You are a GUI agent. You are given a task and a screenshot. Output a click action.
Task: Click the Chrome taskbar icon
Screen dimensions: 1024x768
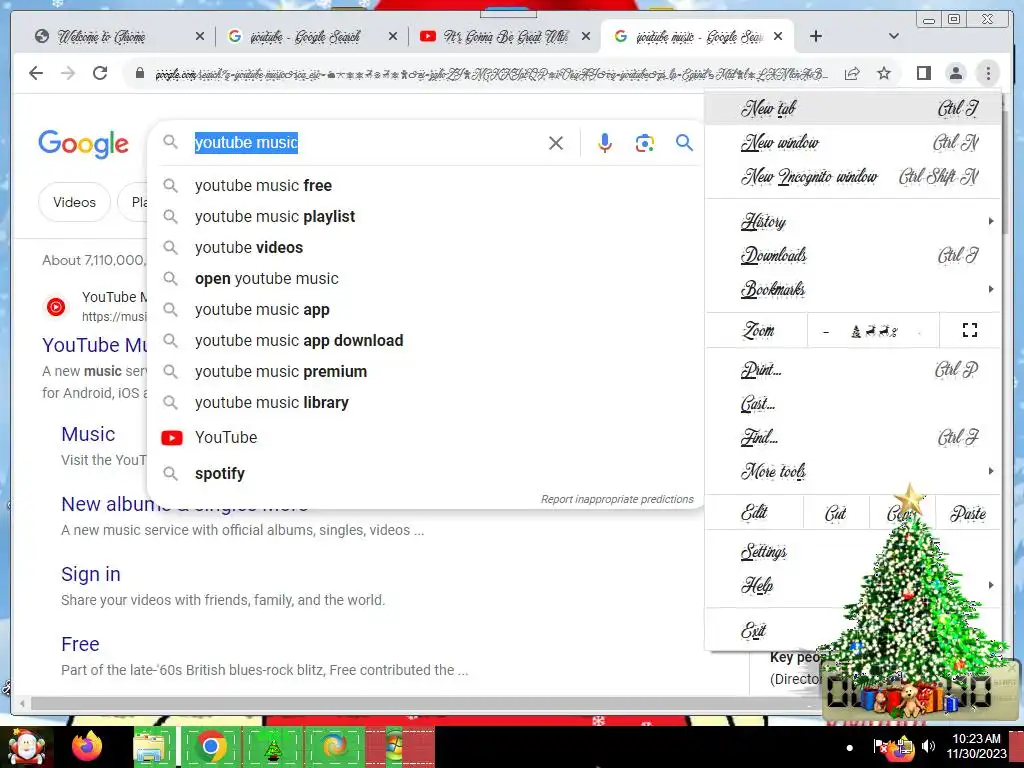pos(210,746)
